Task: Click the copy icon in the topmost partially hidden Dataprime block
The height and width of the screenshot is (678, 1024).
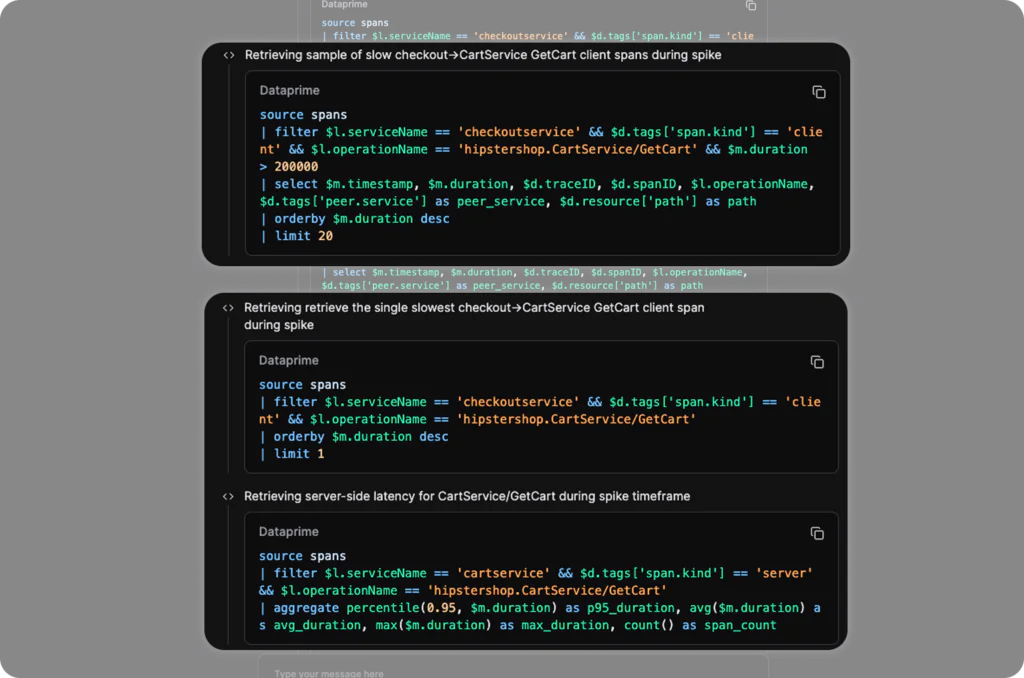Action: click(751, 6)
